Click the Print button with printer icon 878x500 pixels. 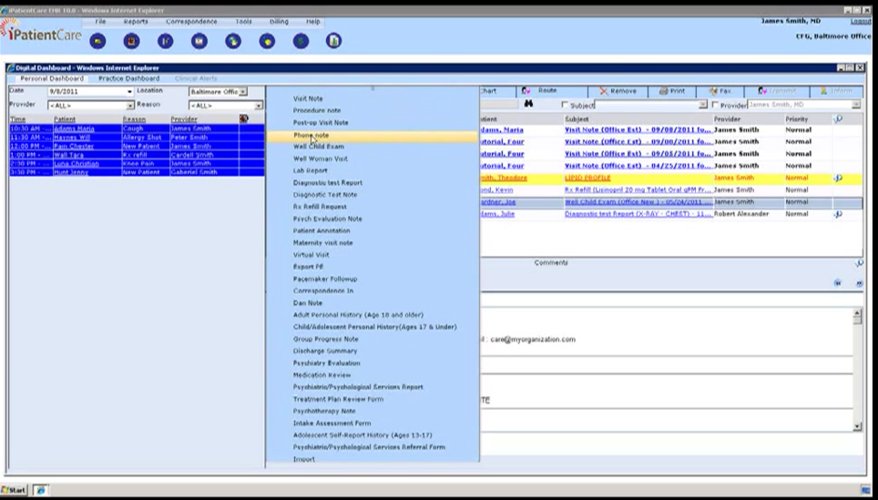pyautogui.click(x=670, y=91)
